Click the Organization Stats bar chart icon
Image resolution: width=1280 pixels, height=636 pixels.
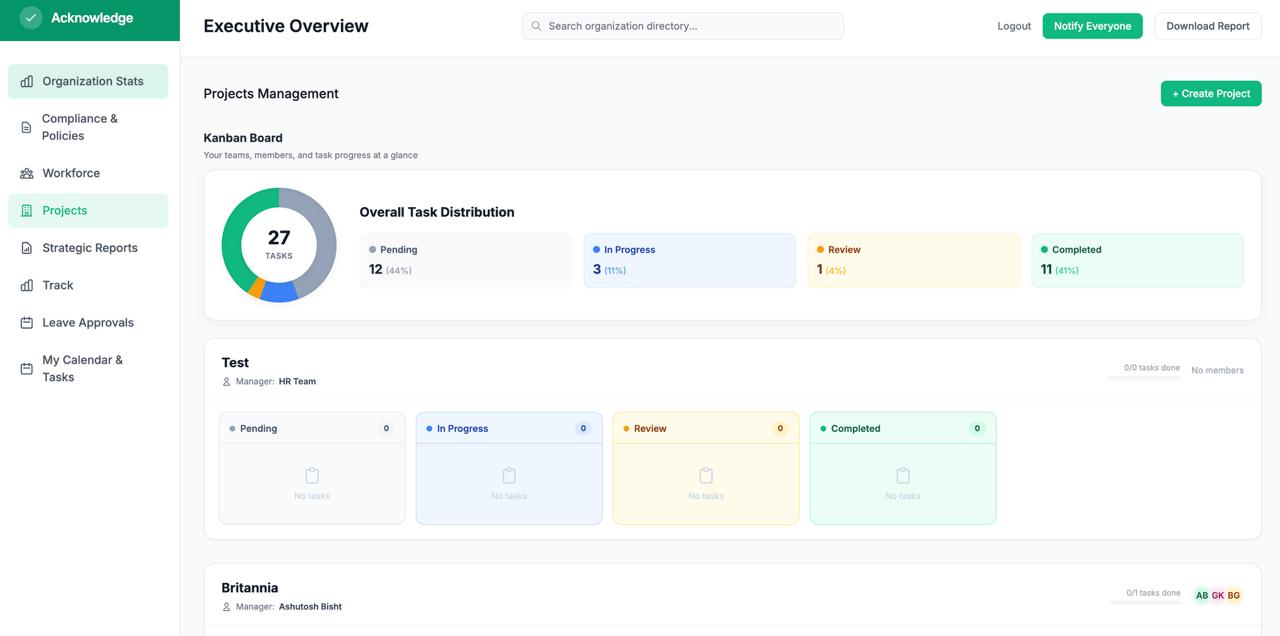(27, 82)
